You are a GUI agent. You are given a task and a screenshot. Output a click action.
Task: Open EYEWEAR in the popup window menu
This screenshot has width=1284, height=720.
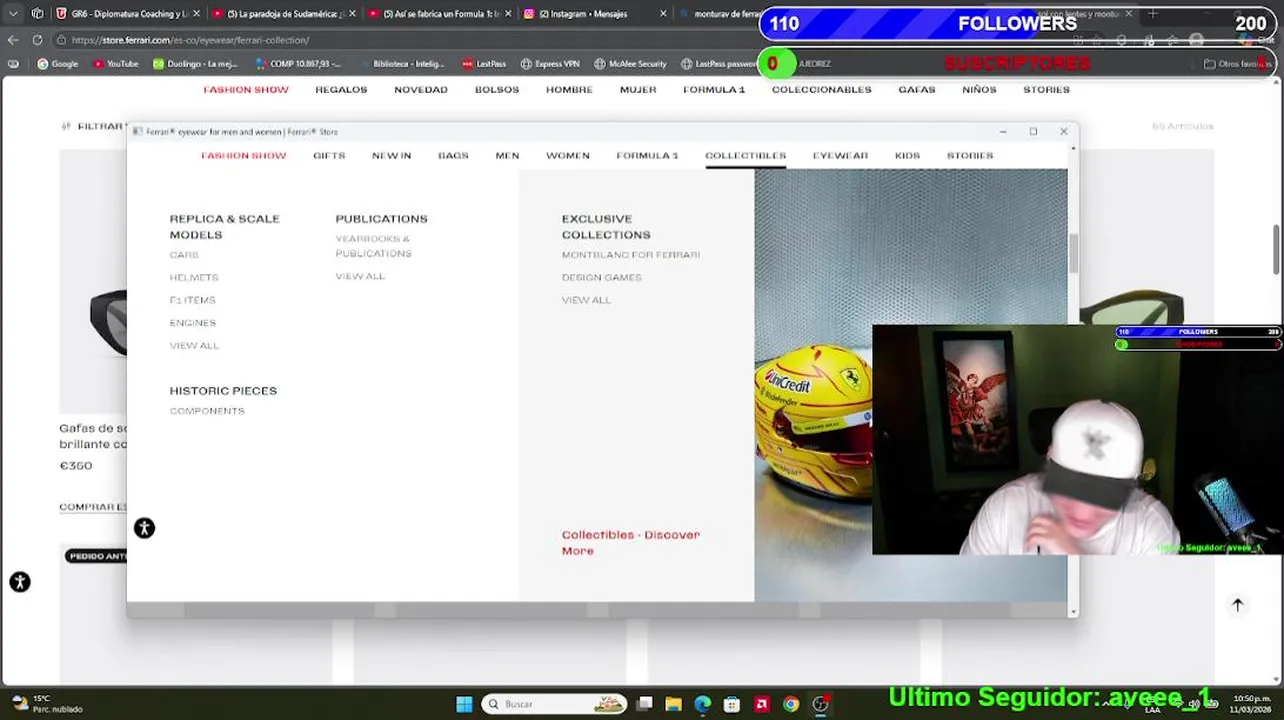840,156
